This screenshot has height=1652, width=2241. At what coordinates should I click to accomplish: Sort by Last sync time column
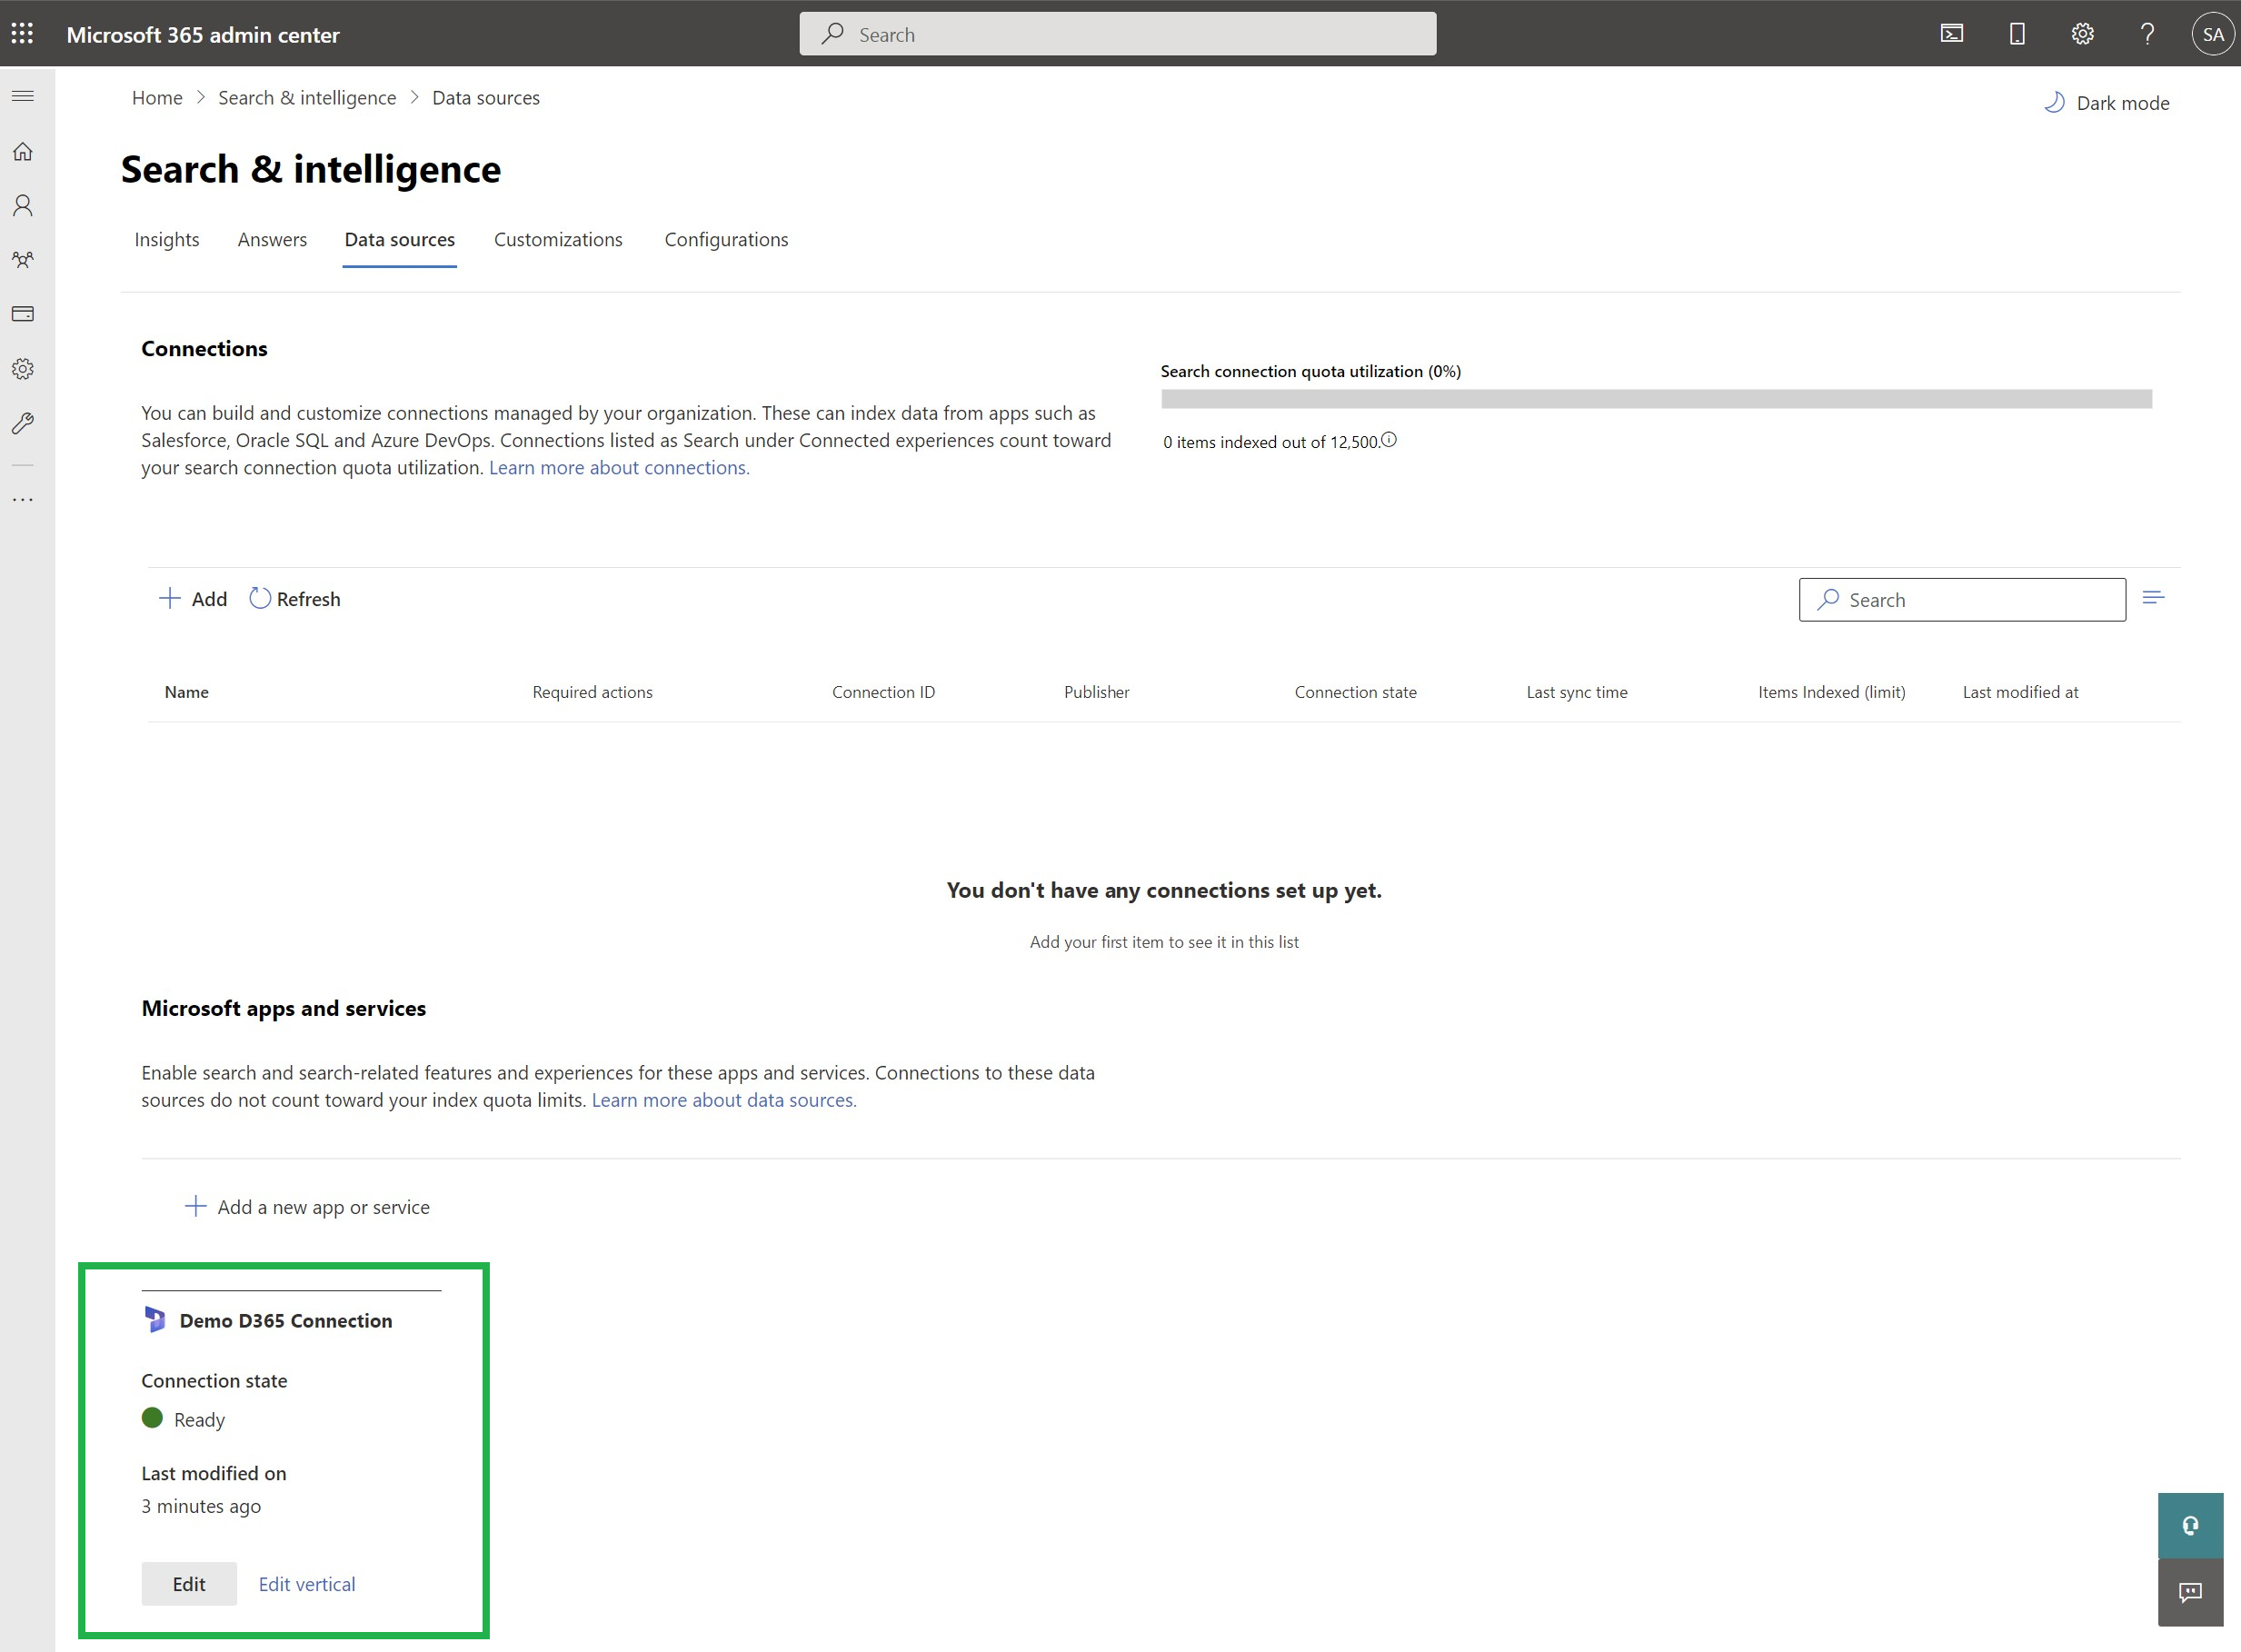click(x=1577, y=692)
